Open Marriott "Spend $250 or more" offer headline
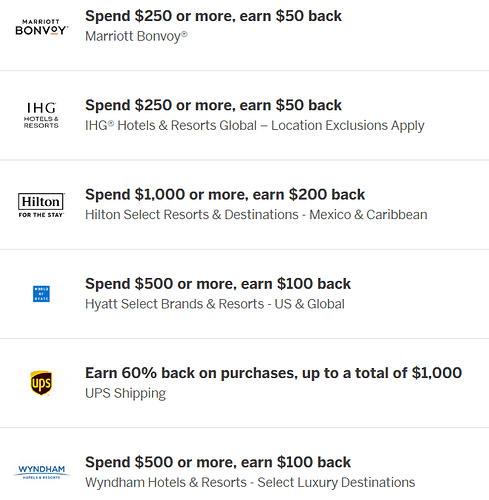This screenshot has width=489, height=500. click(x=213, y=16)
